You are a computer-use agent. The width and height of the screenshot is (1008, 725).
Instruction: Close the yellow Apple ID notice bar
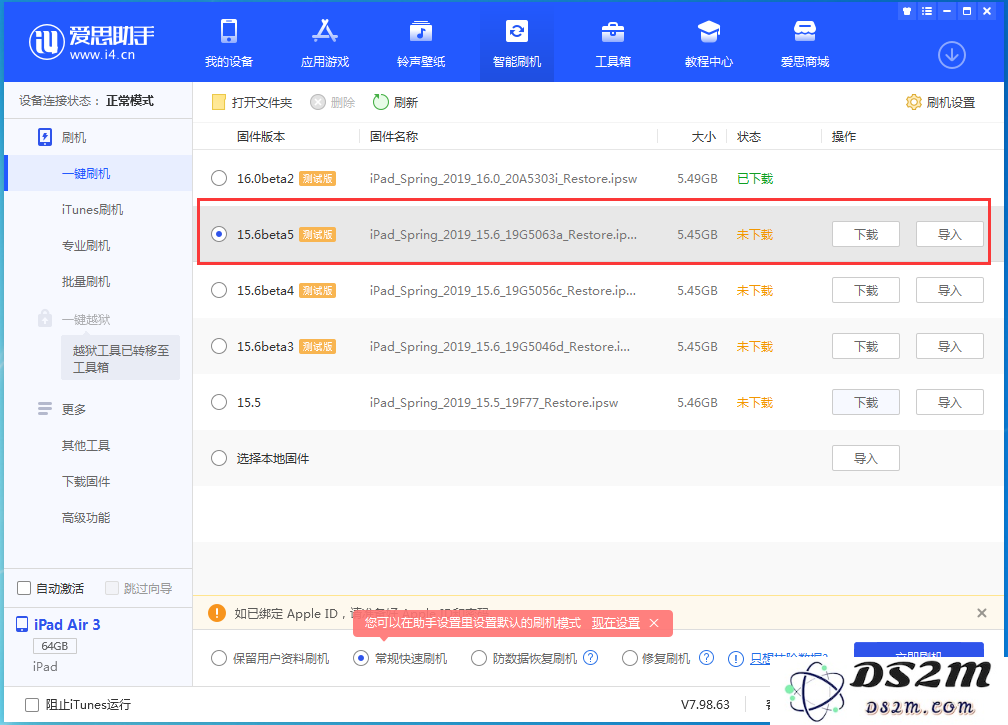click(982, 613)
